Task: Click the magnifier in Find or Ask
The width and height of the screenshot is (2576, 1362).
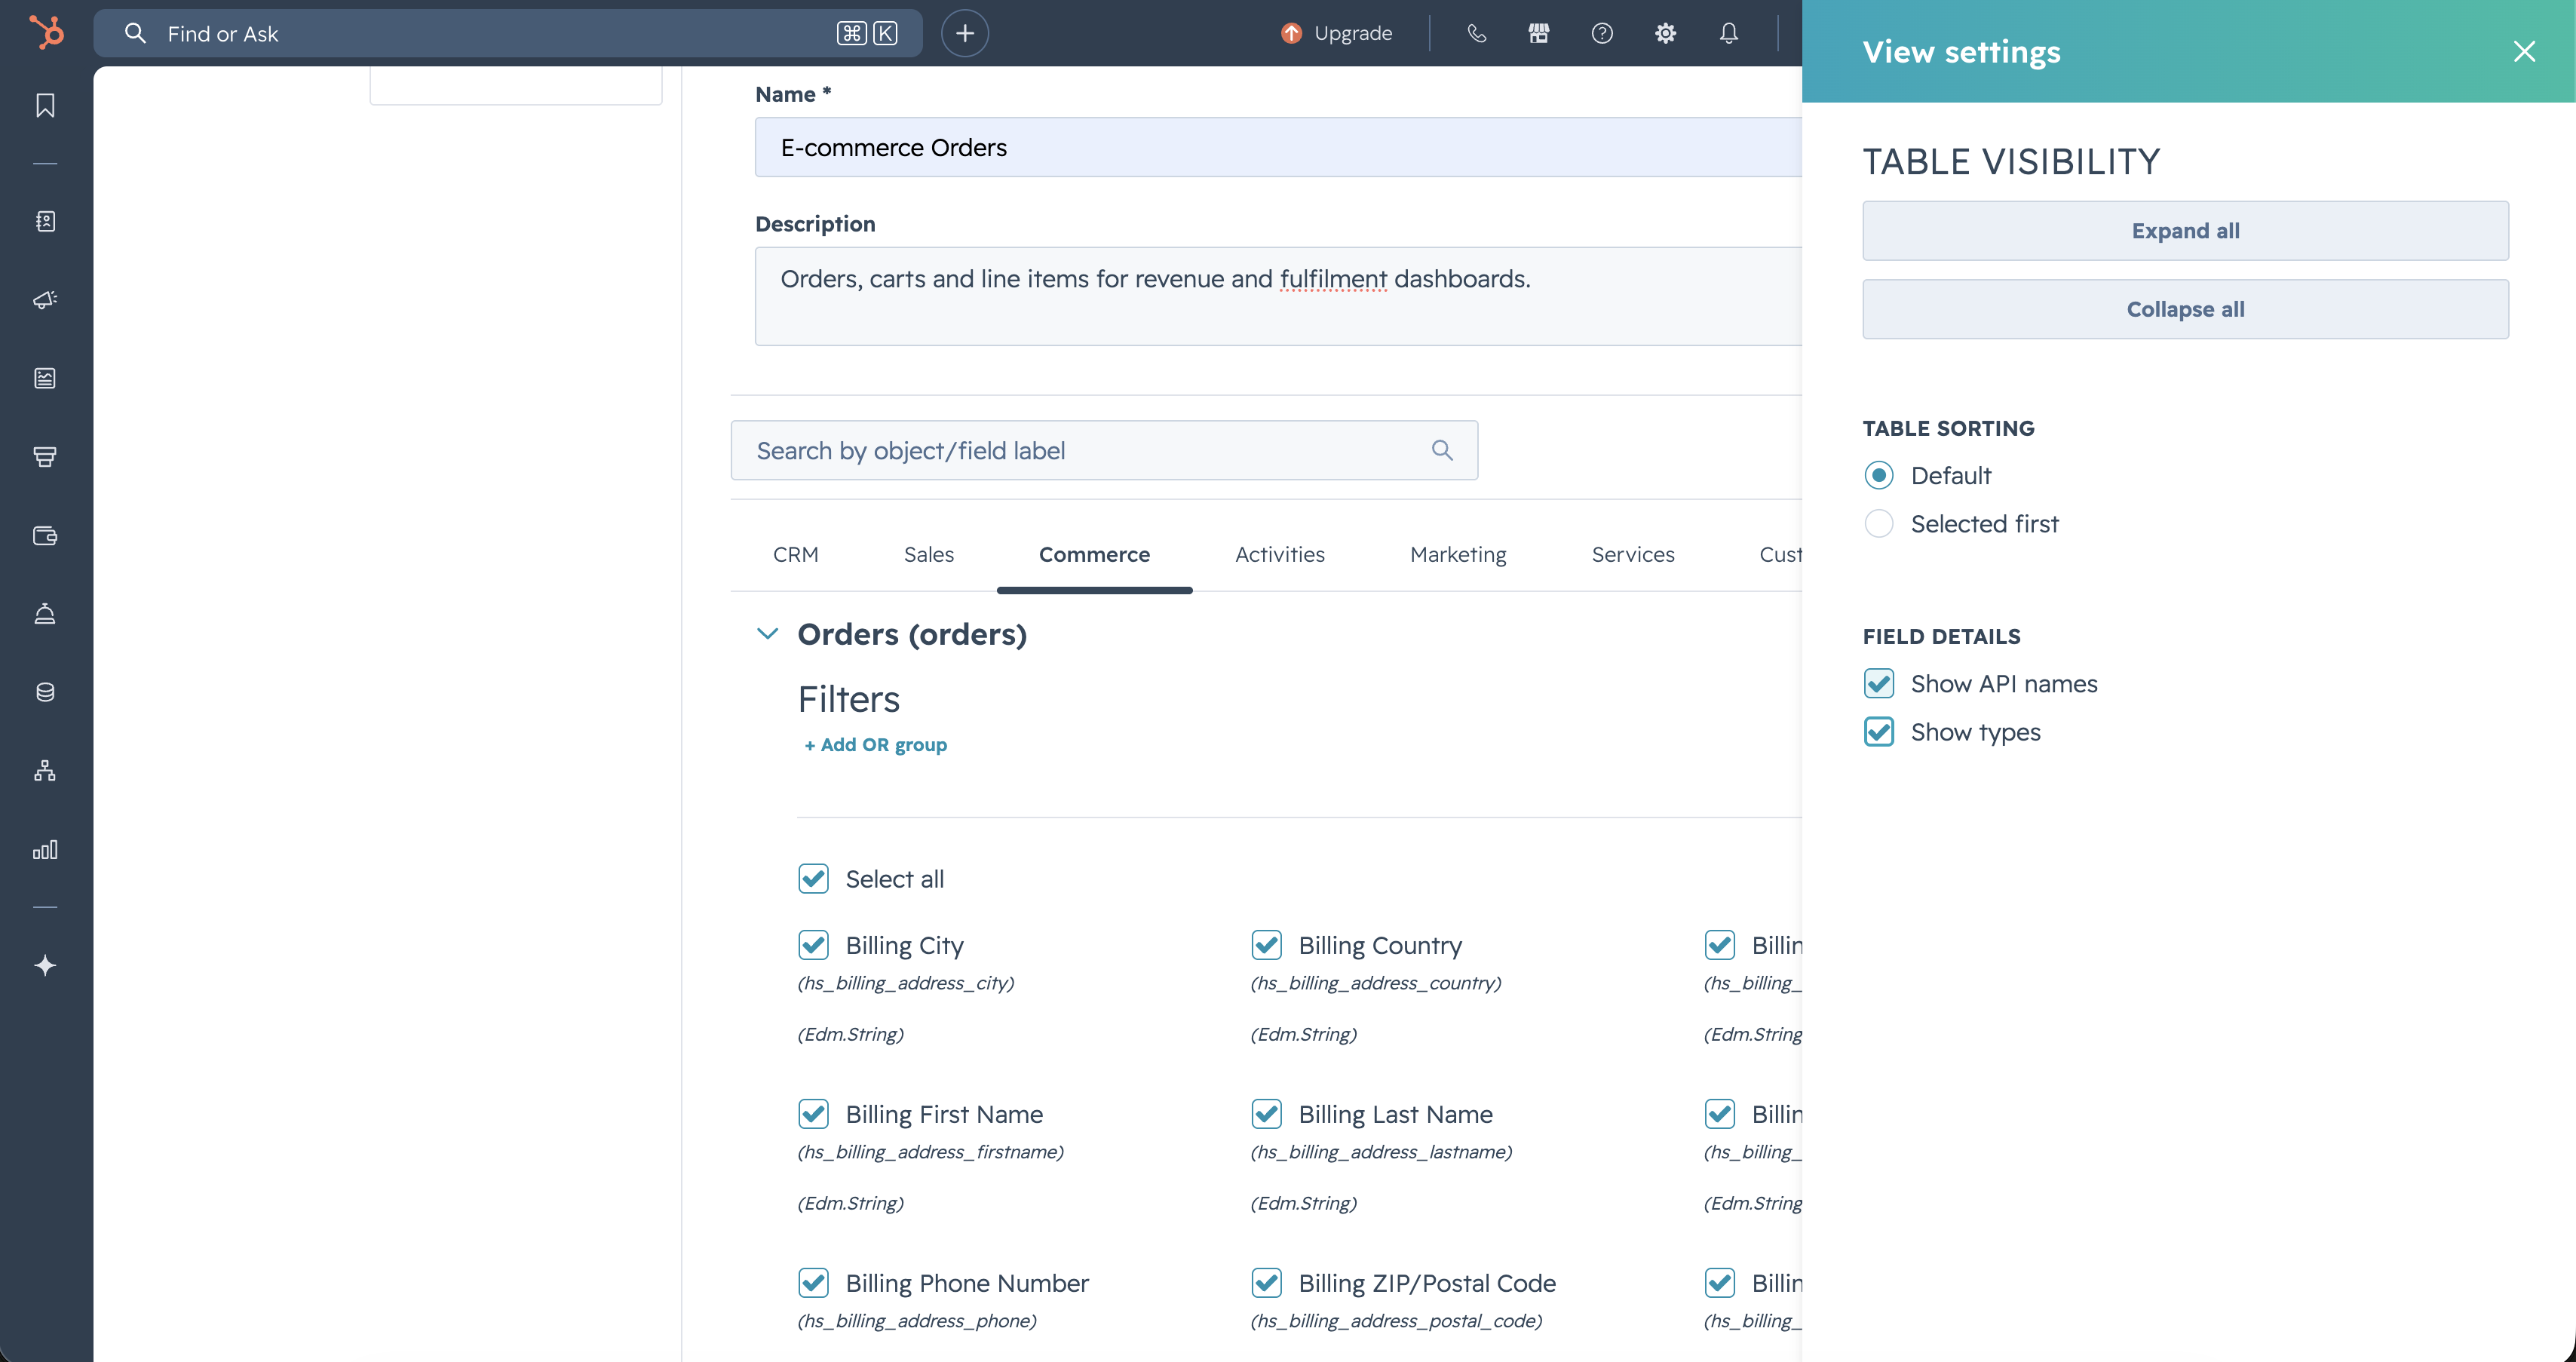Action: (135, 33)
